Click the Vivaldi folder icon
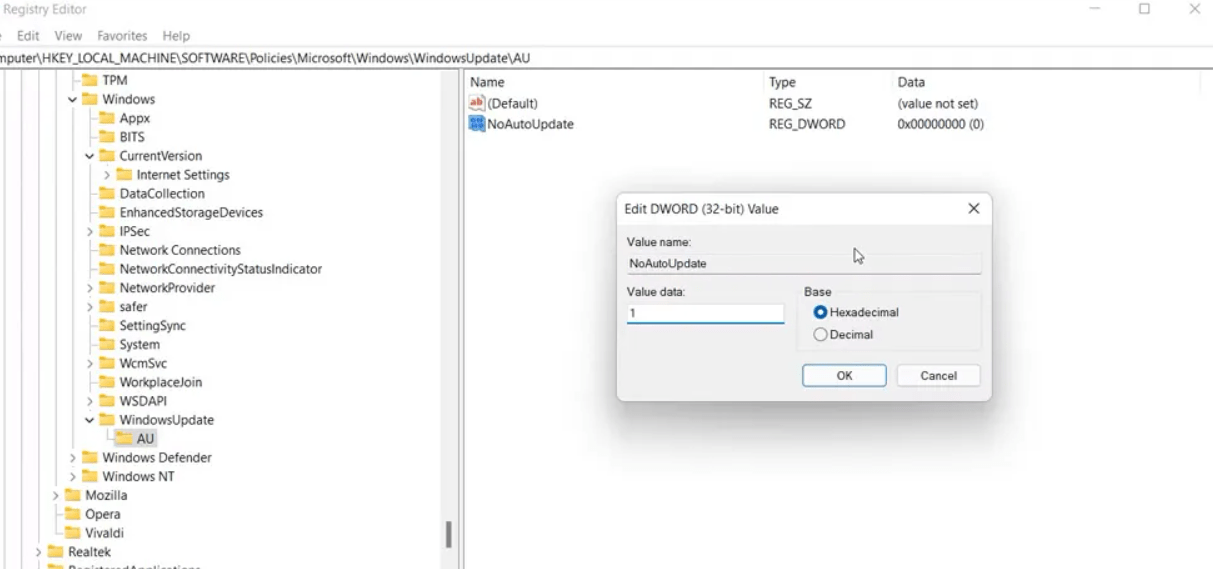Viewport: 1213px width, 569px height. 73,533
